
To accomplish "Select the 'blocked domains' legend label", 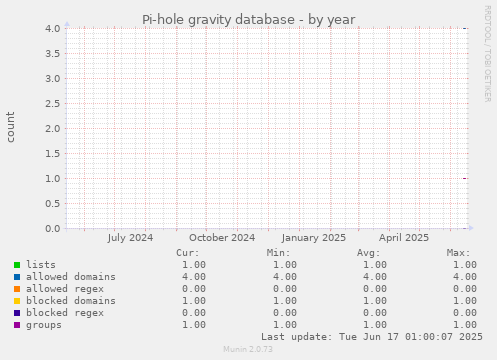I will (71, 301).
